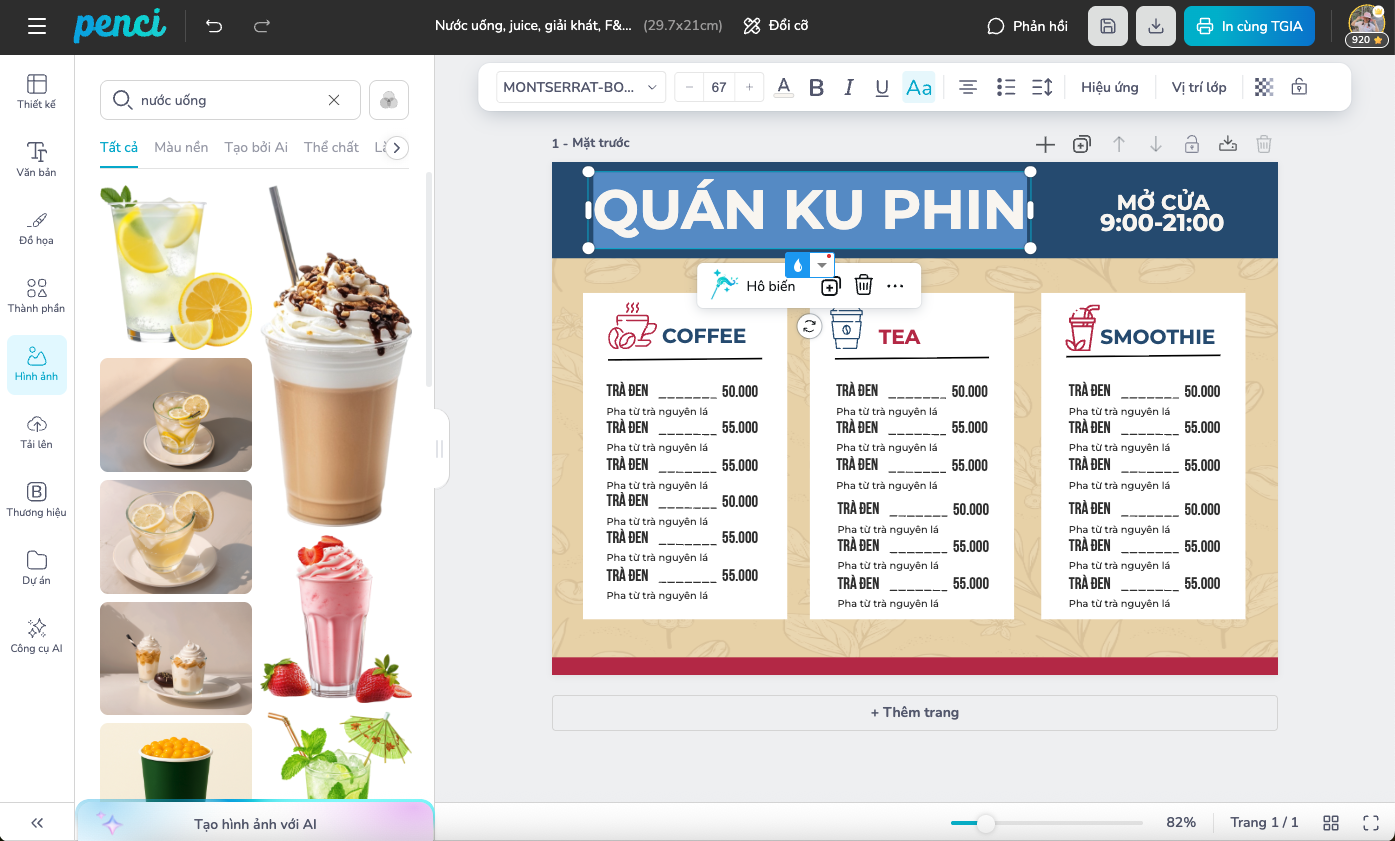Image resolution: width=1395 pixels, height=841 pixels.
Task: Delete selected element via floating trash icon
Action: coord(864,286)
